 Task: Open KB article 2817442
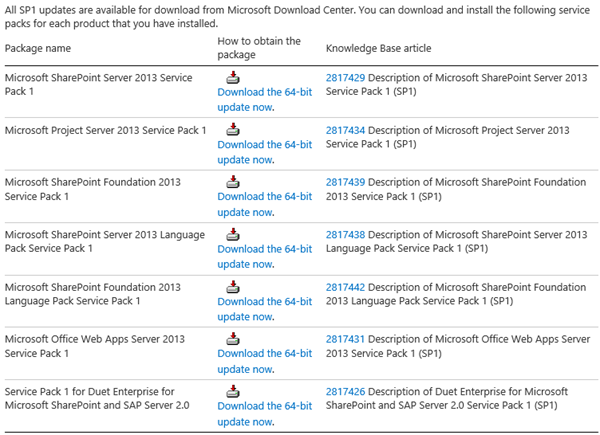click(x=345, y=287)
